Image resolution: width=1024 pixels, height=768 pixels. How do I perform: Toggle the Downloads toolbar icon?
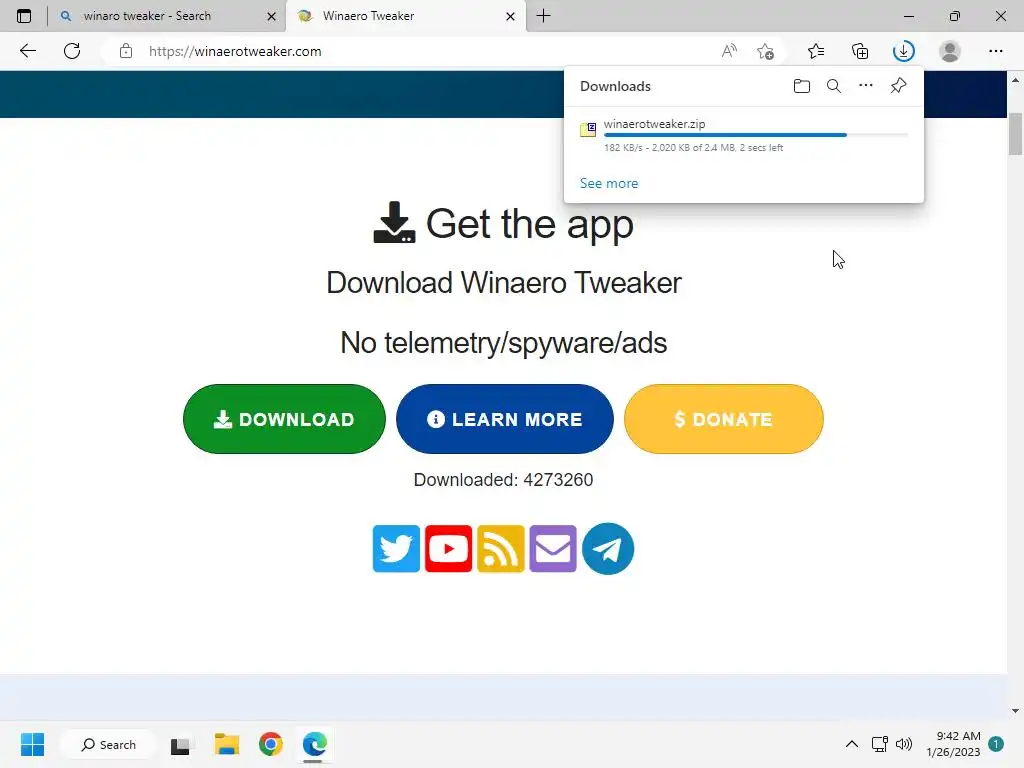click(x=904, y=51)
